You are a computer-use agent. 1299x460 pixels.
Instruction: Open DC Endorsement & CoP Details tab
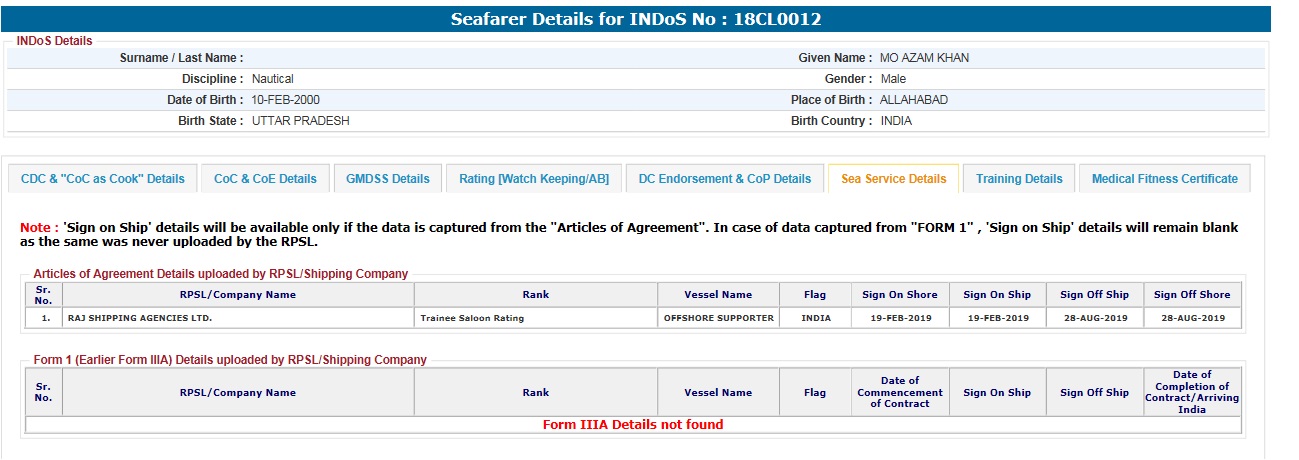pos(725,179)
